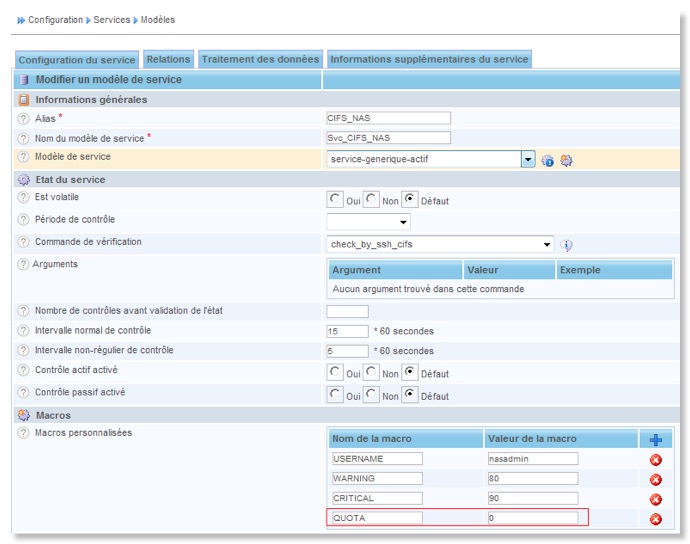Click the Intervalle normal de contrôle field

point(347,331)
